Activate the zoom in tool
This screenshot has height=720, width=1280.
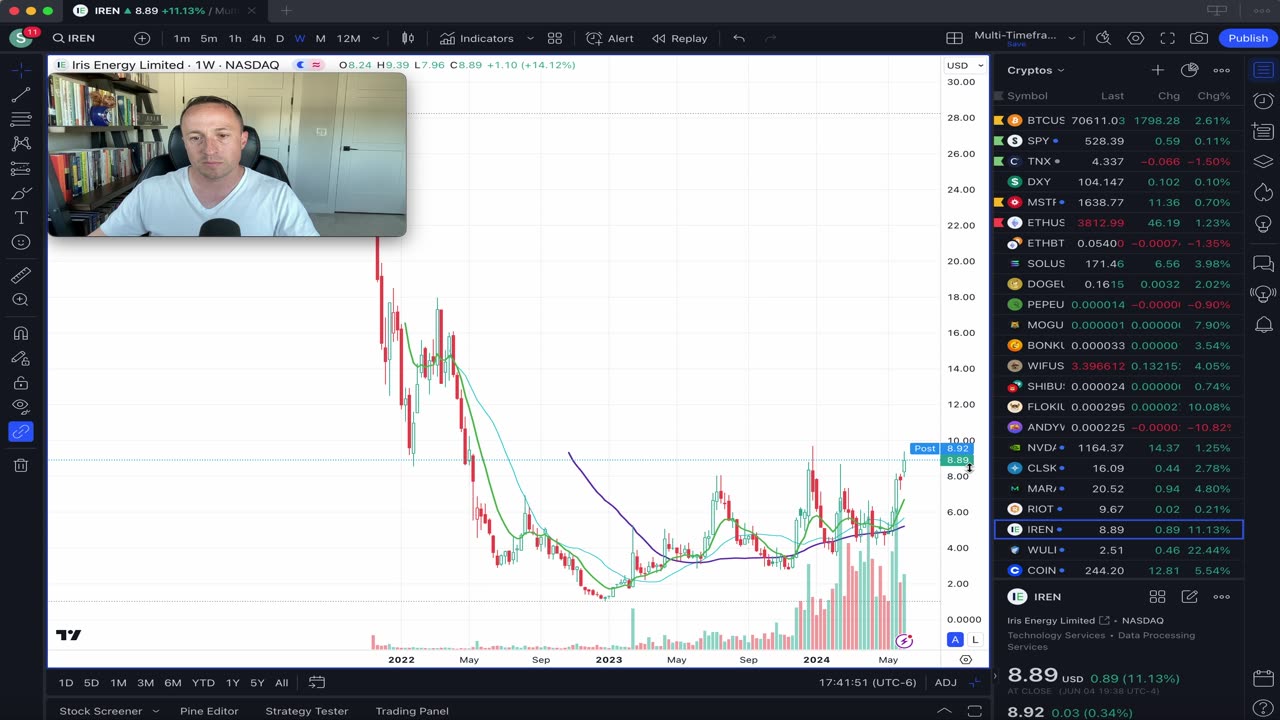[20, 300]
